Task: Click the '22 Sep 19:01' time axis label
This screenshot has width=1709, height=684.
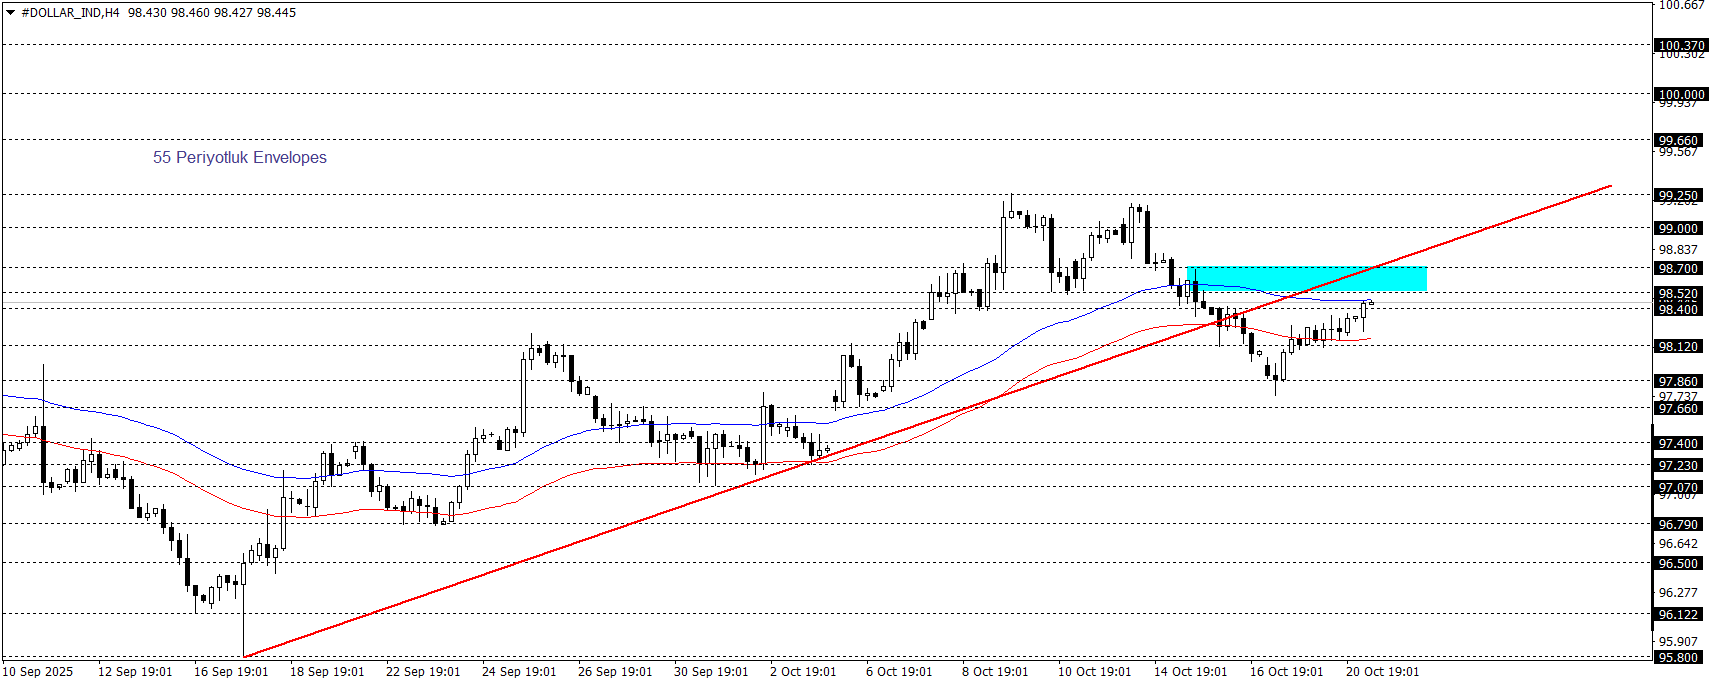Action: coord(423,672)
